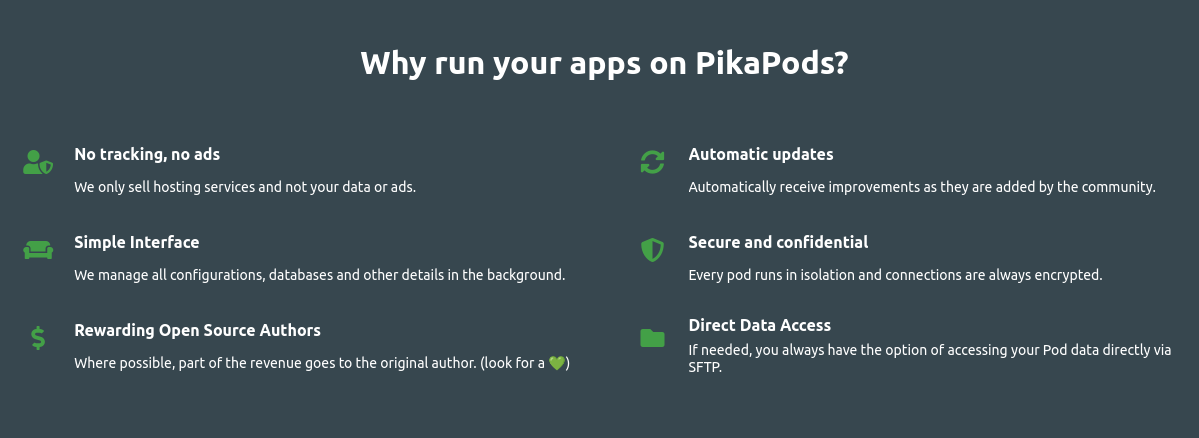Click the folder icon beside Direct Data Access
This screenshot has height=438, width=1199.
click(x=652, y=338)
